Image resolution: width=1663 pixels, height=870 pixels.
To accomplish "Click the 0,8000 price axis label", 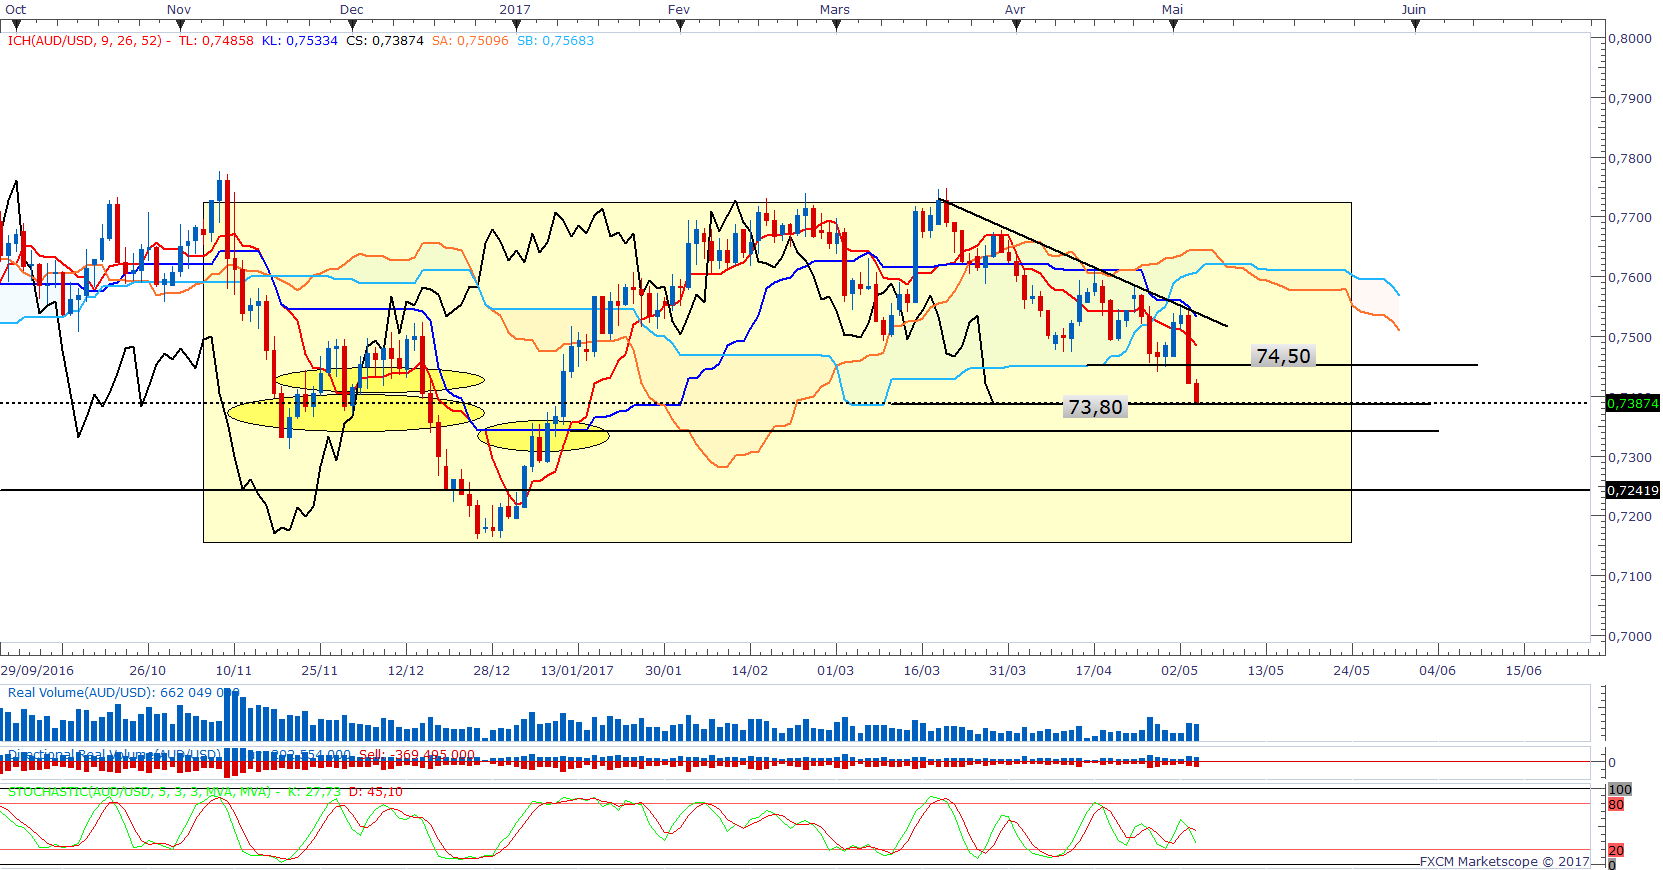I will (x=1630, y=39).
